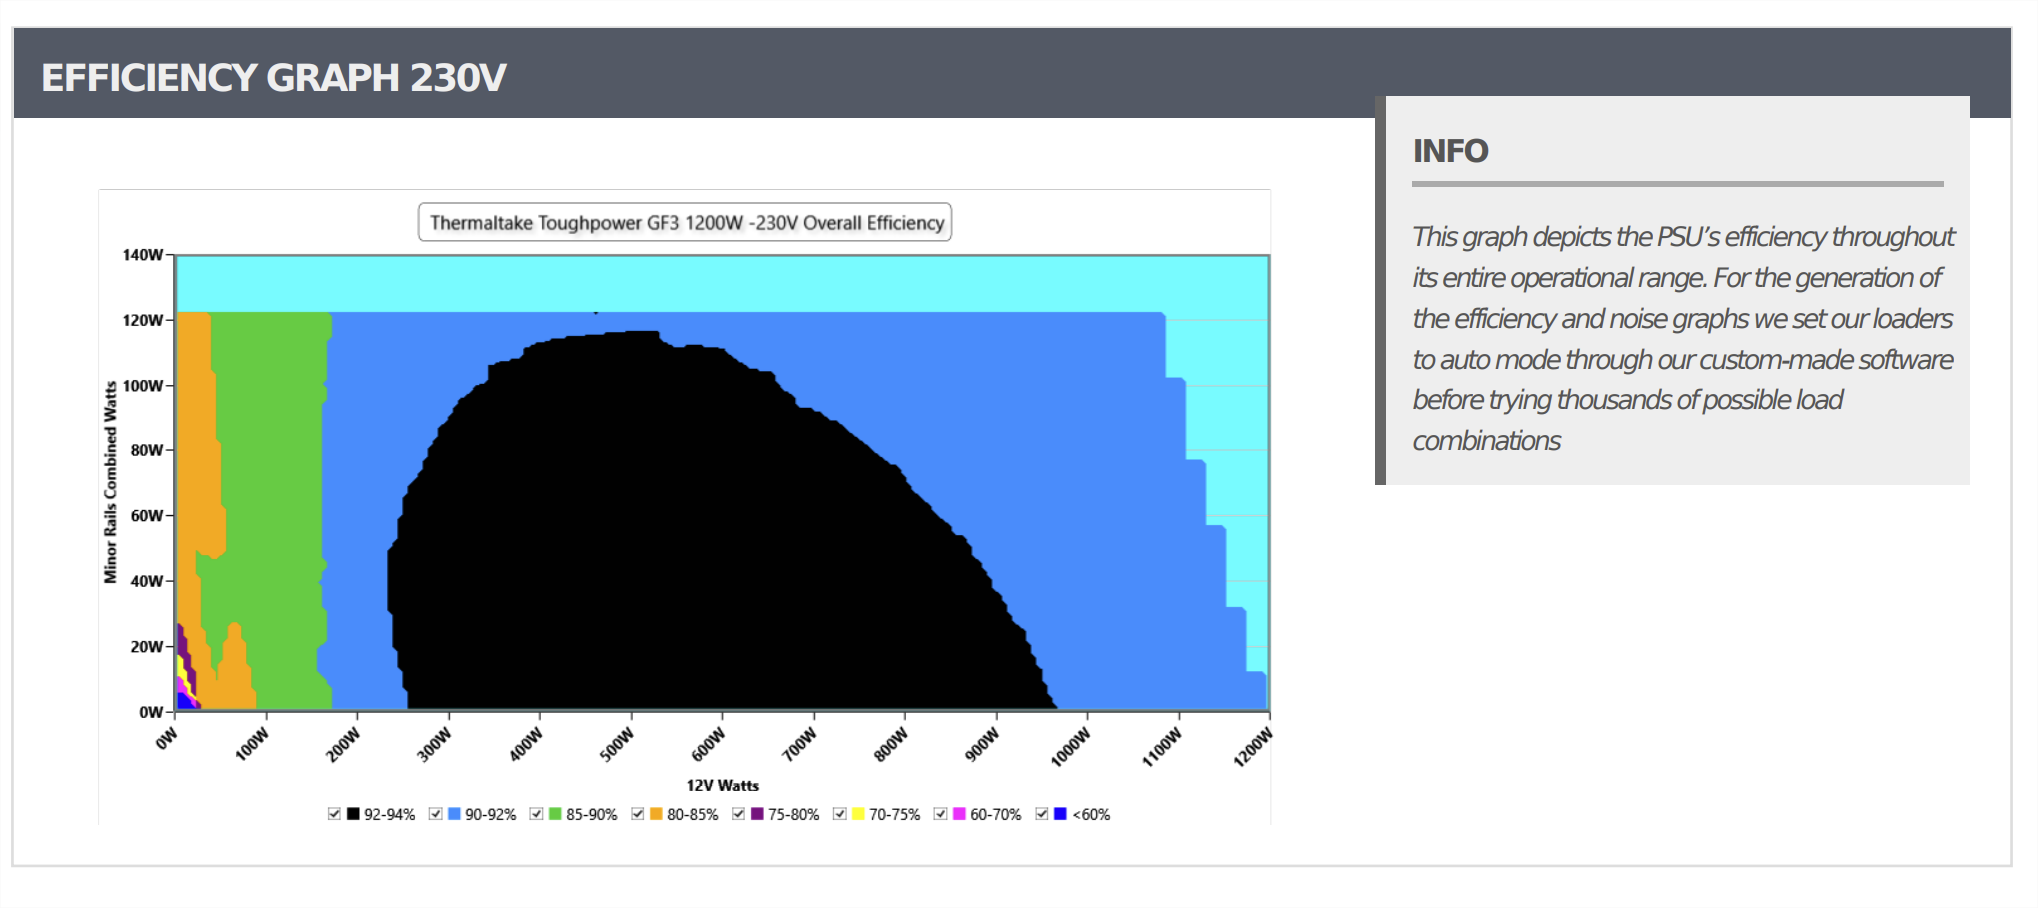2038x908 pixels.
Task: Click the black 92-94% legend swatch
Action: coord(353,814)
